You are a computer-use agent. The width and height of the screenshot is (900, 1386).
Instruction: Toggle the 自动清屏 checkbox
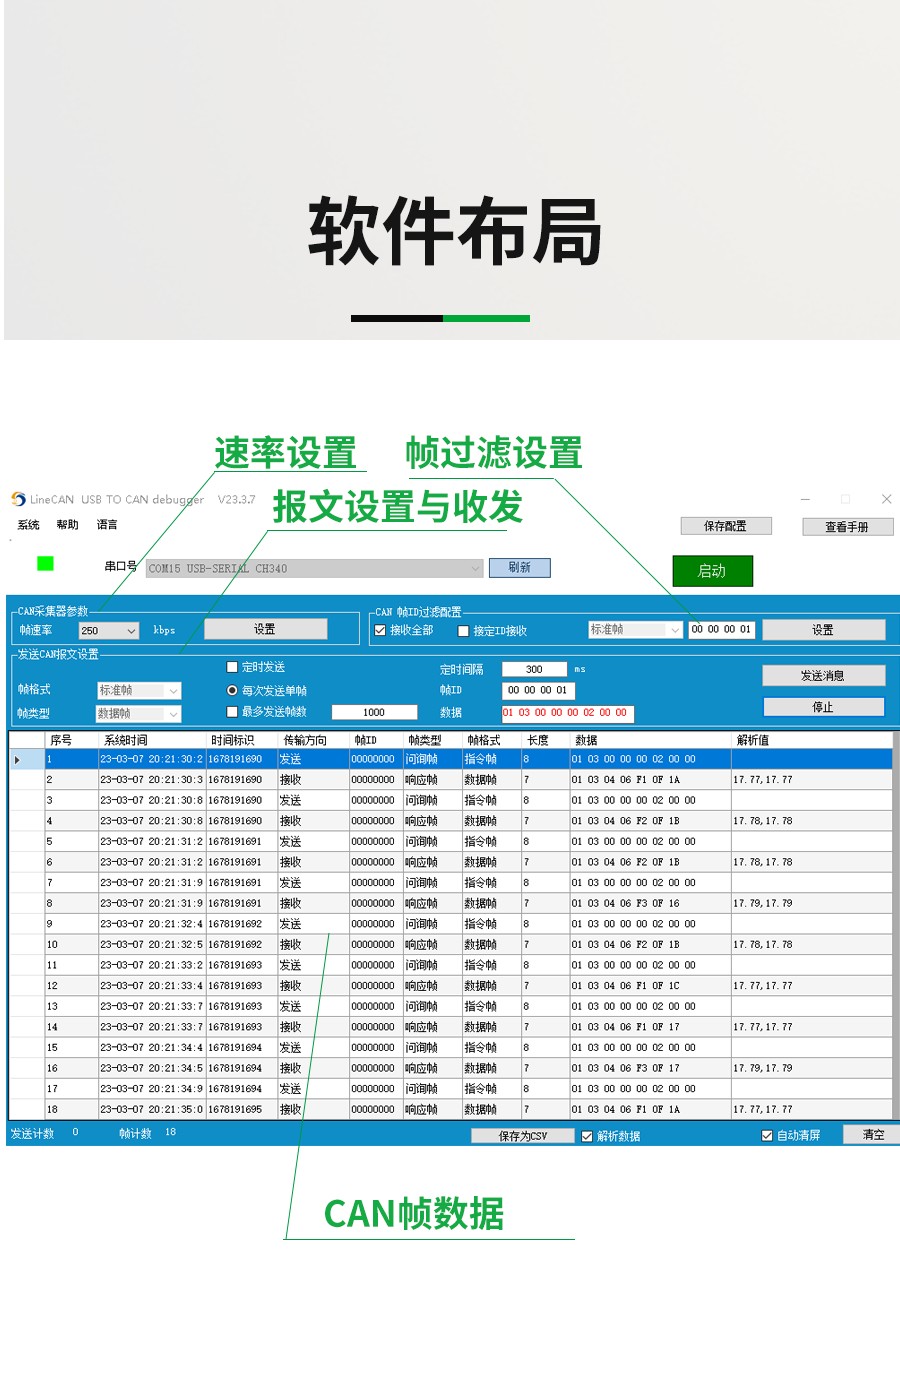[x=767, y=1136]
